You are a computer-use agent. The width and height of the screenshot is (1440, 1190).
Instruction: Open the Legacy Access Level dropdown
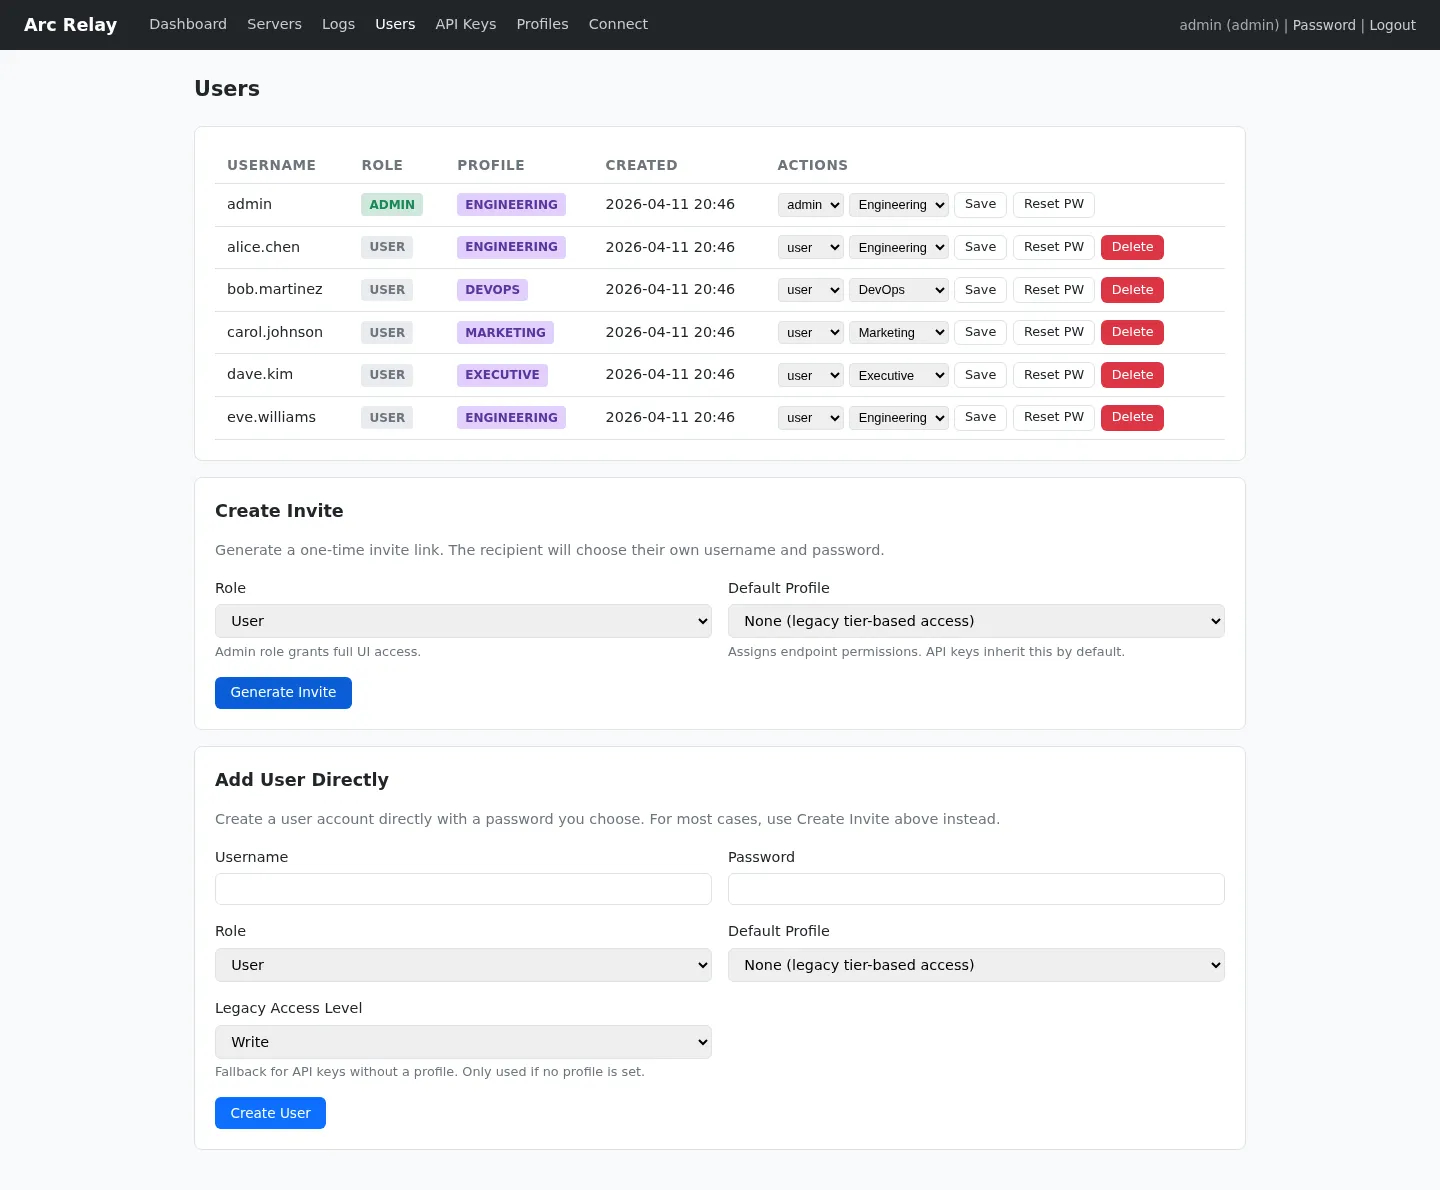(x=463, y=1042)
